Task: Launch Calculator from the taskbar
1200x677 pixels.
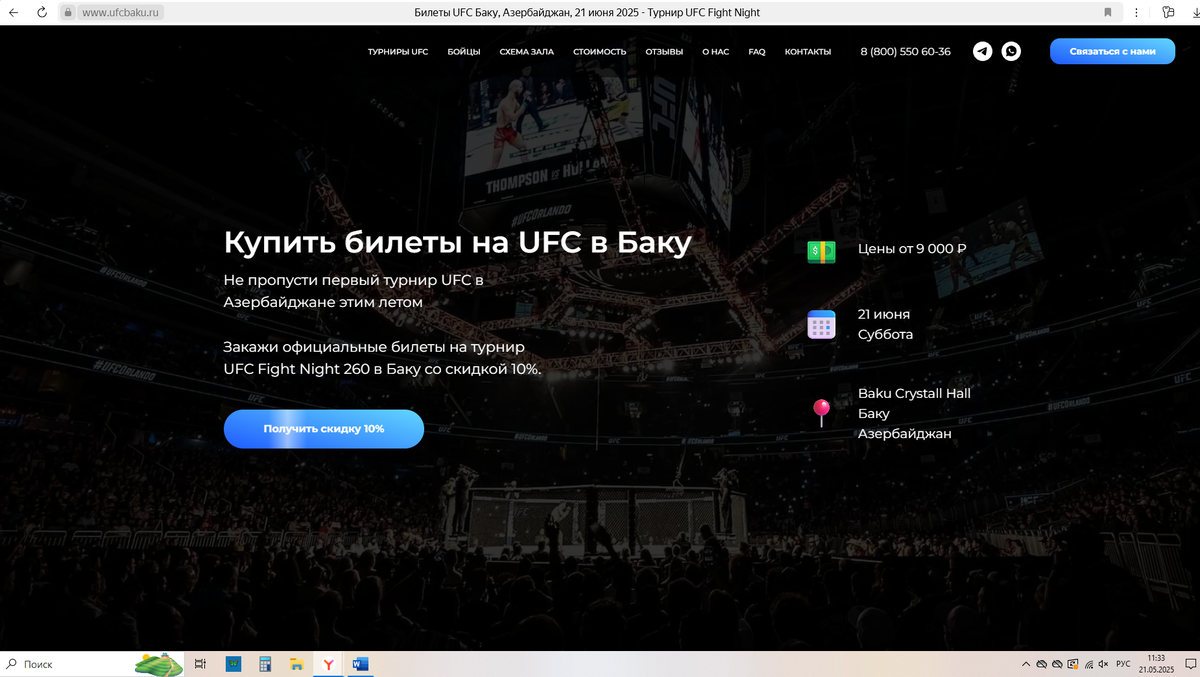Action: 265,664
